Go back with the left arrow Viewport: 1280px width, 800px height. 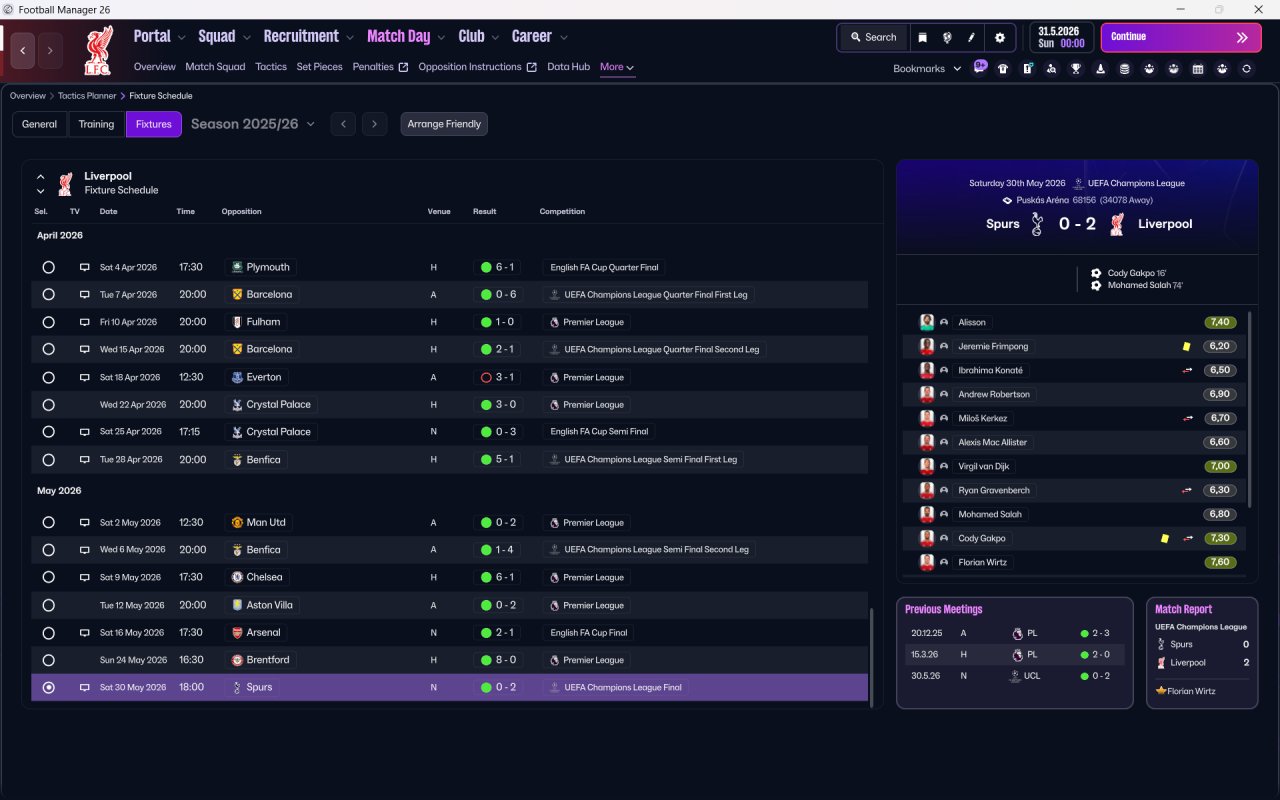pos(23,50)
